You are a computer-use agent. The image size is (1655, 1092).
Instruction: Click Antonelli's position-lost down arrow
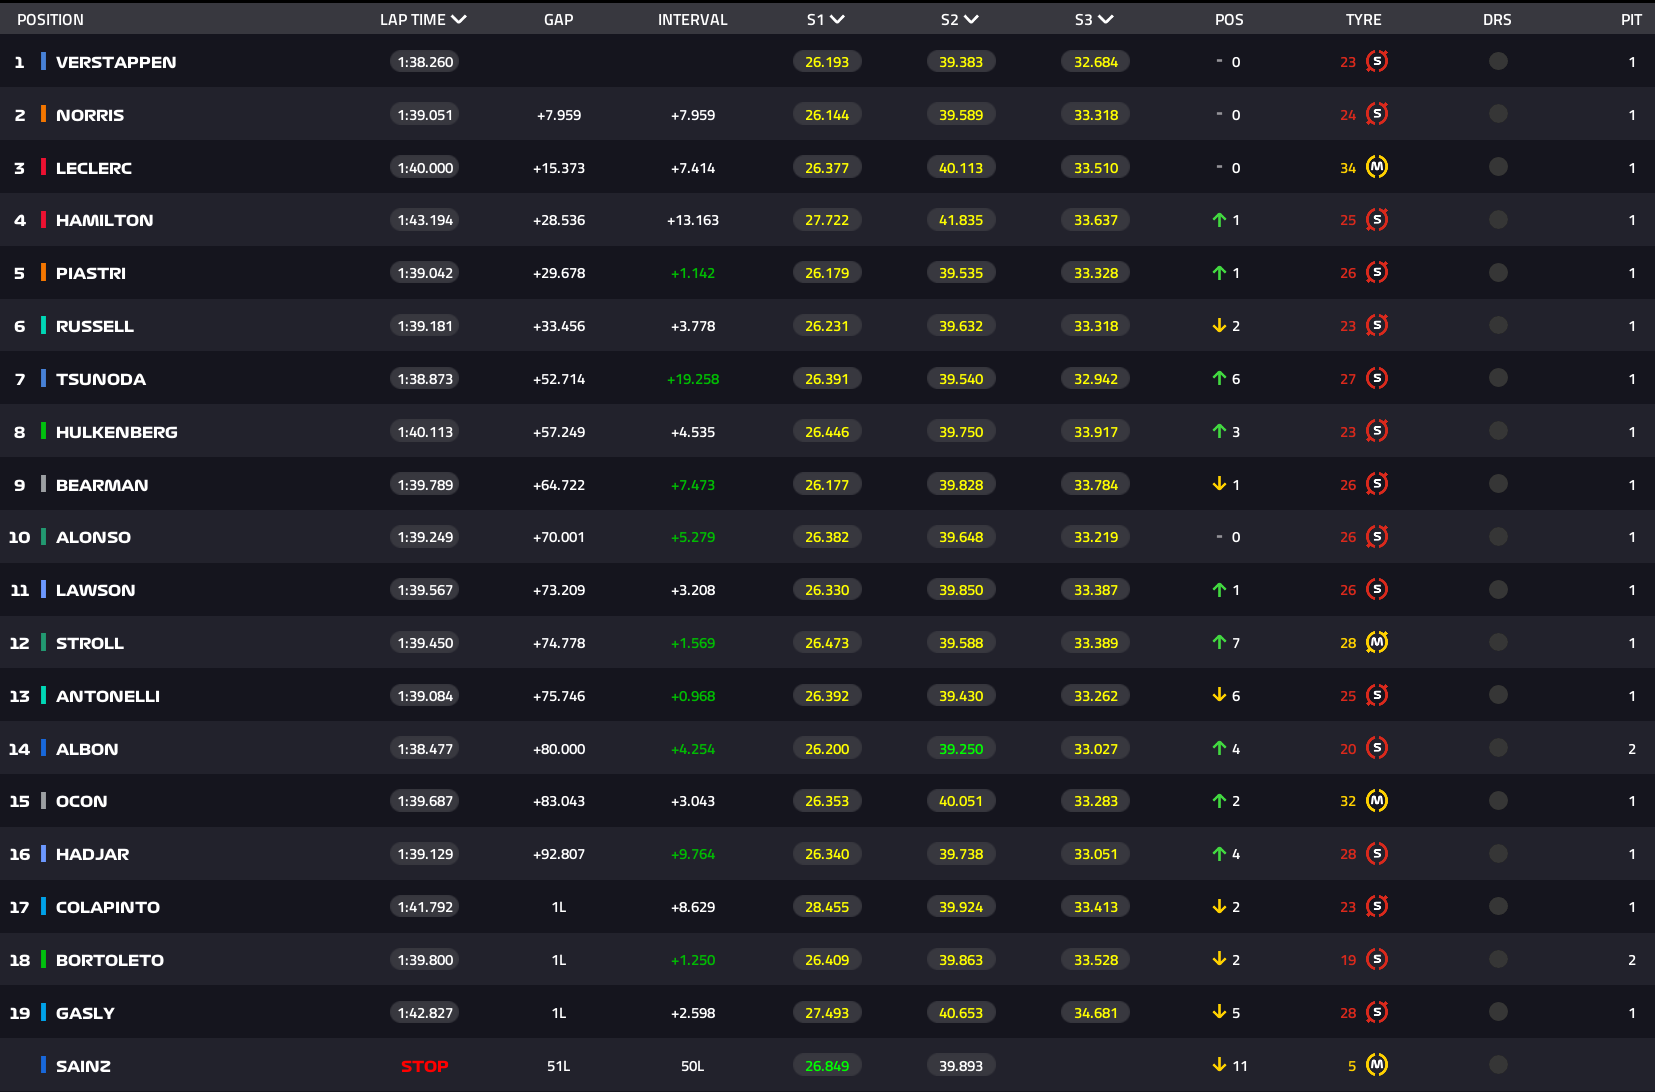coord(1219,695)
